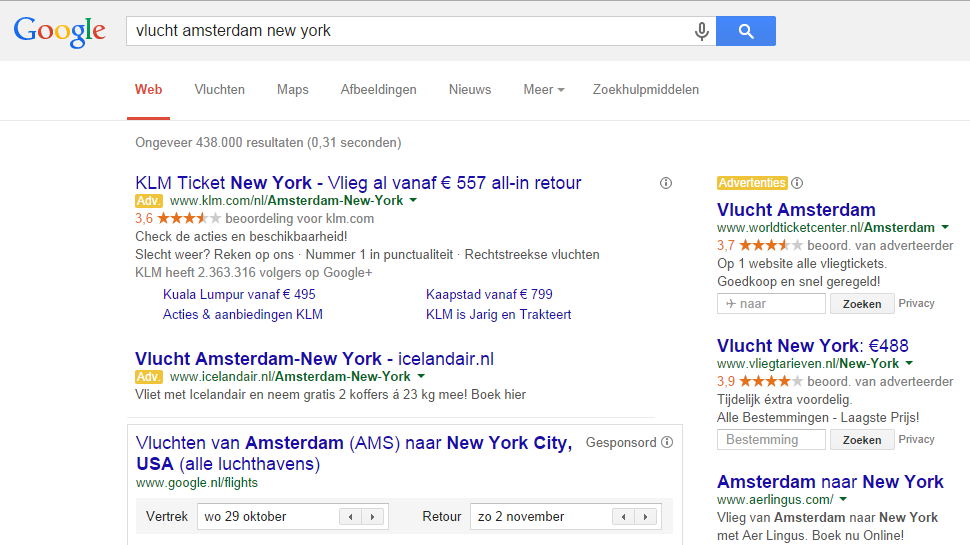Image resolution: width=970 pixels, height=545 pixels.
Task: Open Zoekhulpmiddelen search tools
Action: pos(646,90)
